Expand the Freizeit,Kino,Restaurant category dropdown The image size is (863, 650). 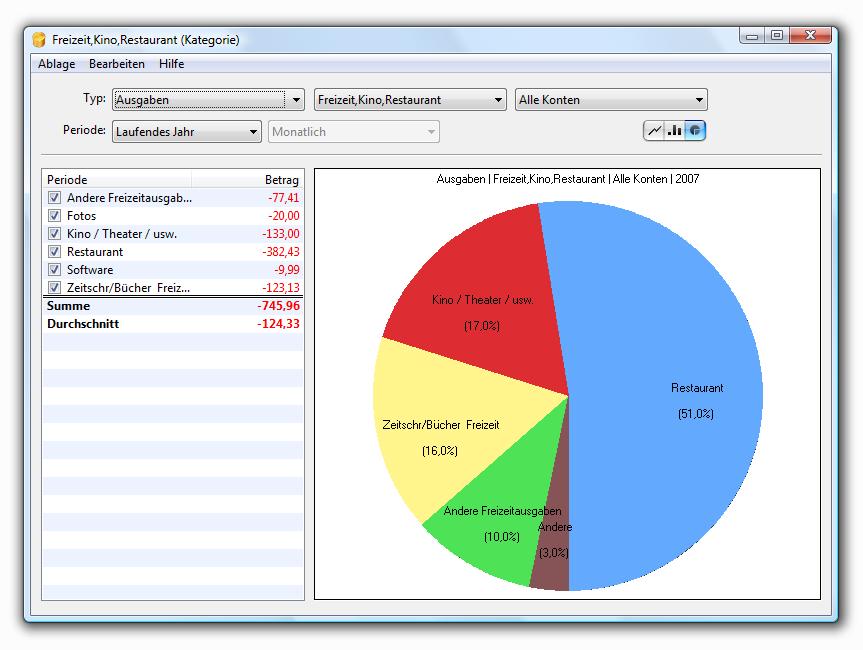(x=410, y=100)
